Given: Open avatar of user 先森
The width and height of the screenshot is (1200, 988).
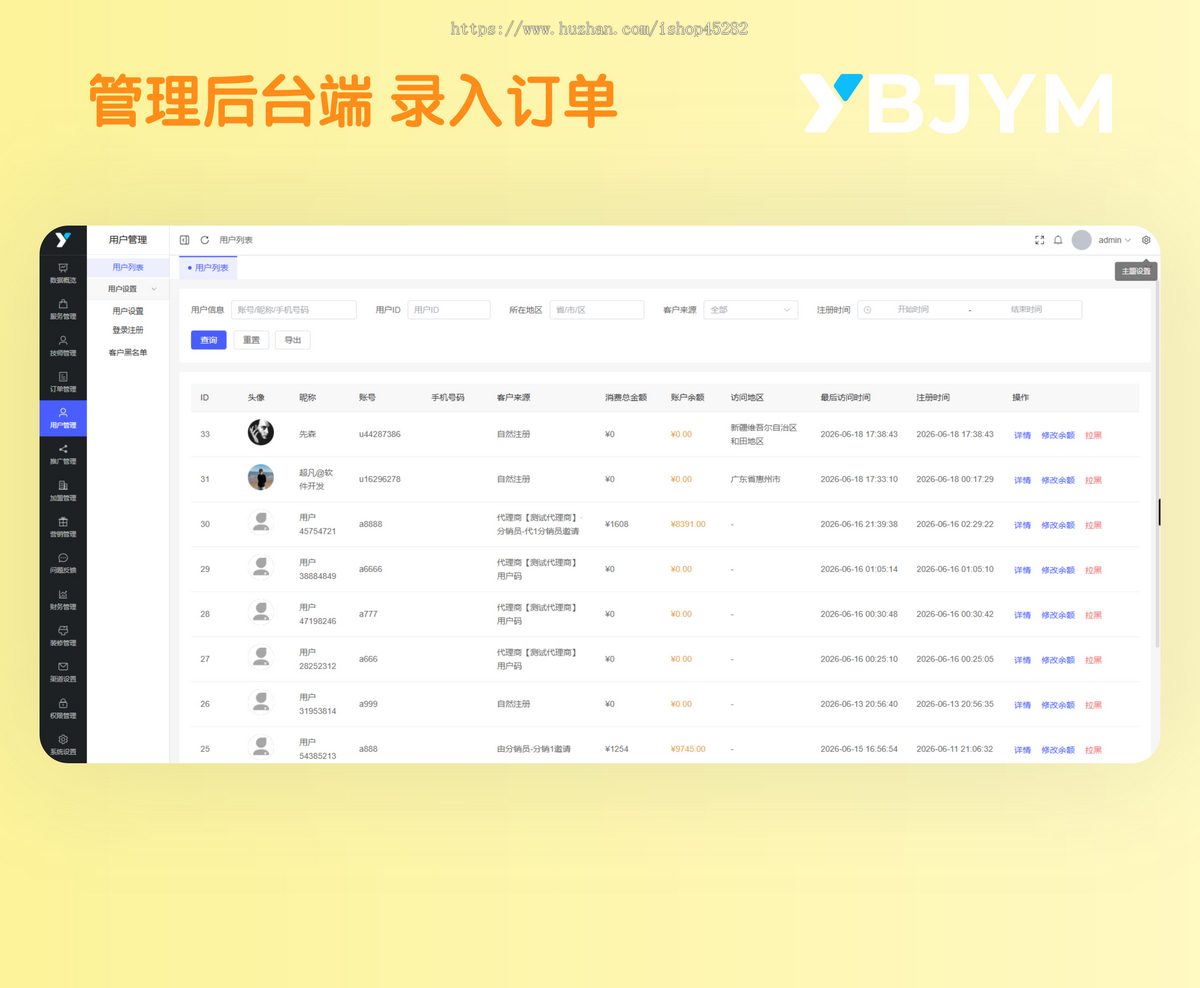Looking at the screenshot, I should pos(261,433).
